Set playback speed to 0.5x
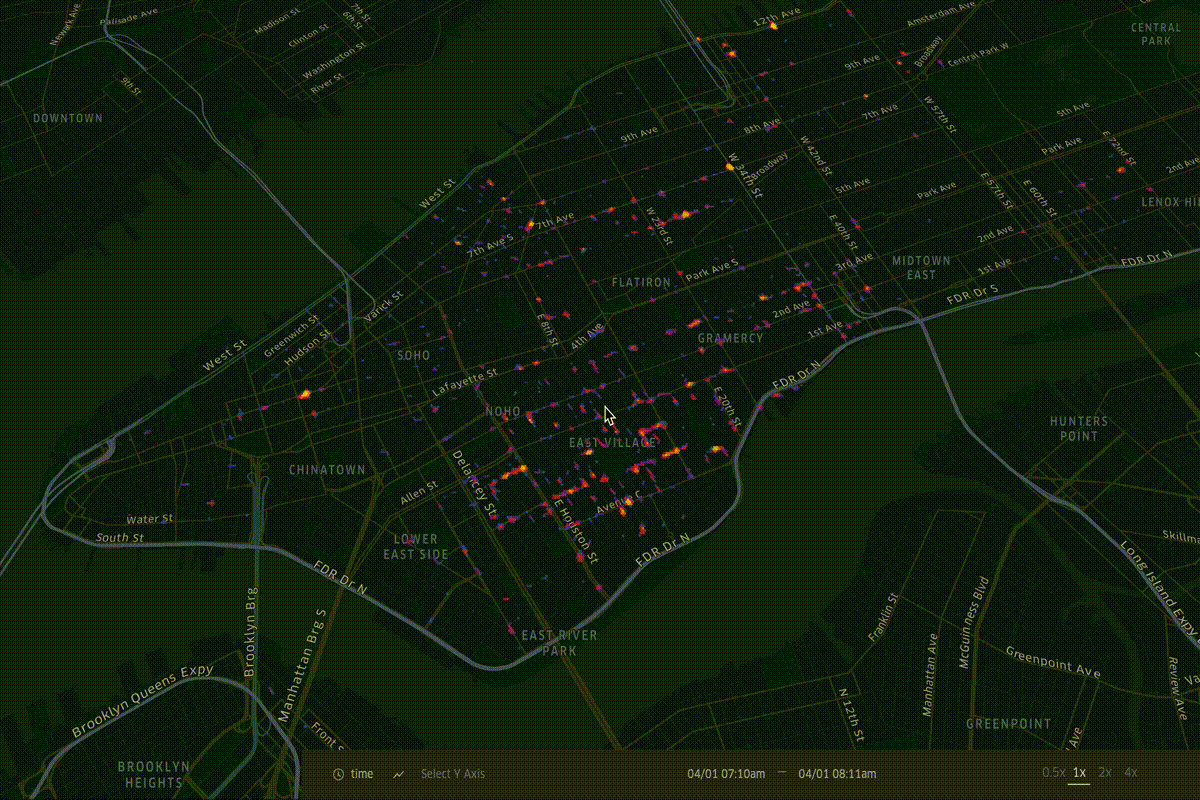The width and height of the screenshot is (1200, 800). point(1053,772)
